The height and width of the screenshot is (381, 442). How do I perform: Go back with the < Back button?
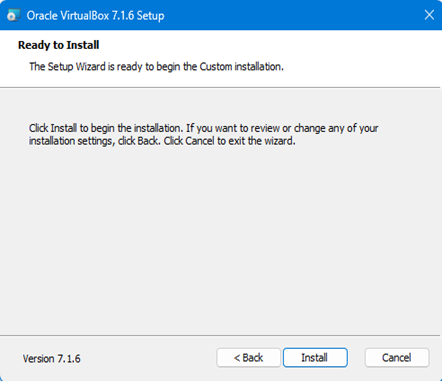[248, 358]
